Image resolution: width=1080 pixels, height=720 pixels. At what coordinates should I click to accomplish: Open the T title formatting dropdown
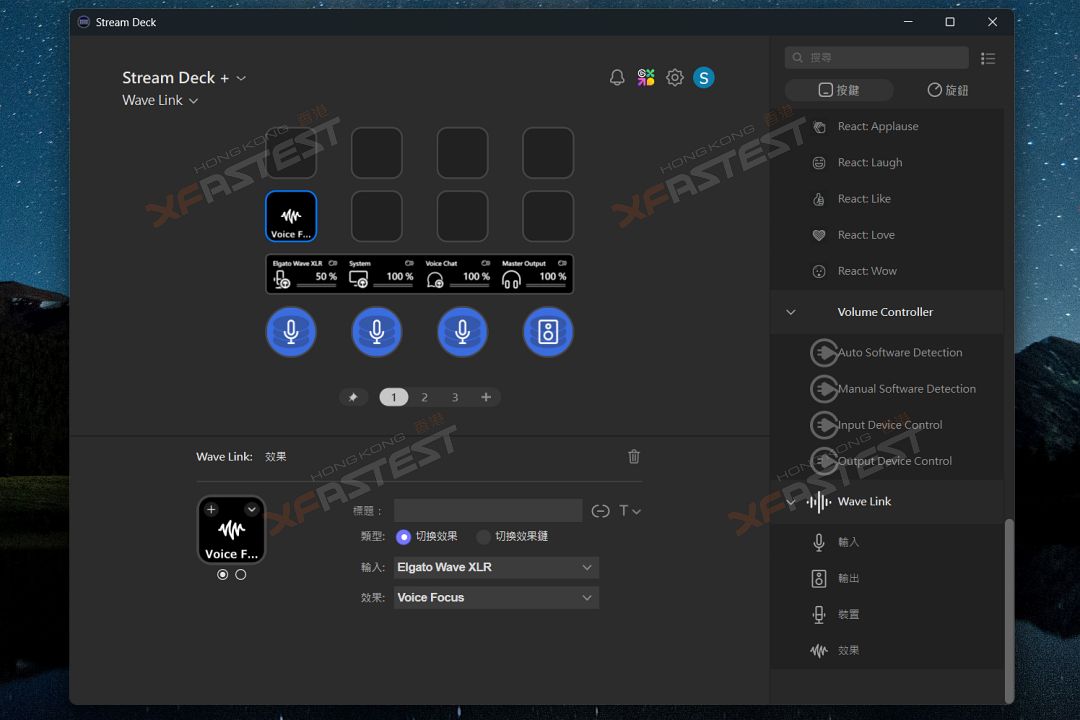click(x=630, y=511)
